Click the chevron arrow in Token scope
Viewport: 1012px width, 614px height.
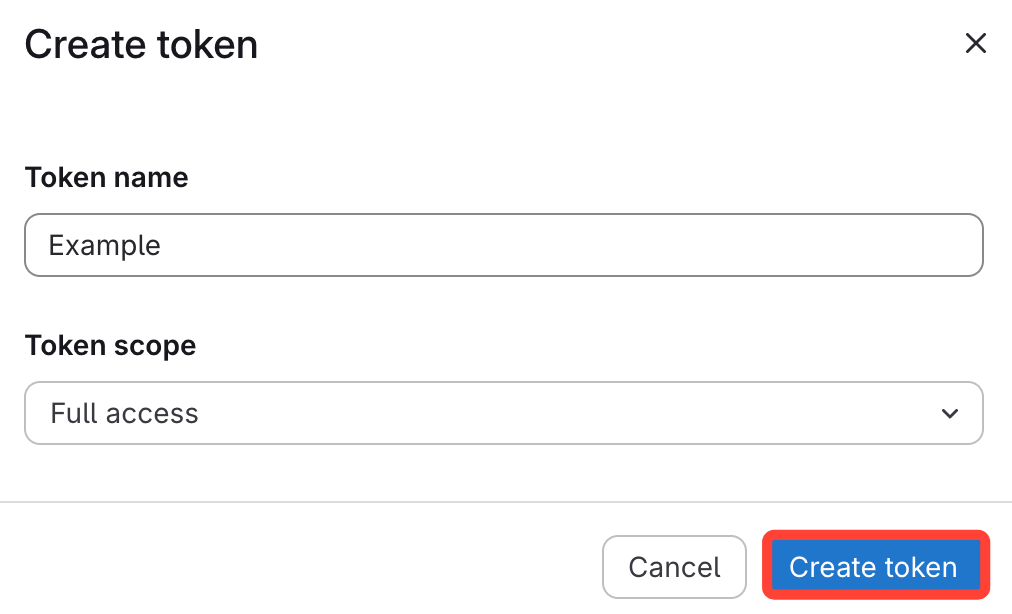[949, 413]
